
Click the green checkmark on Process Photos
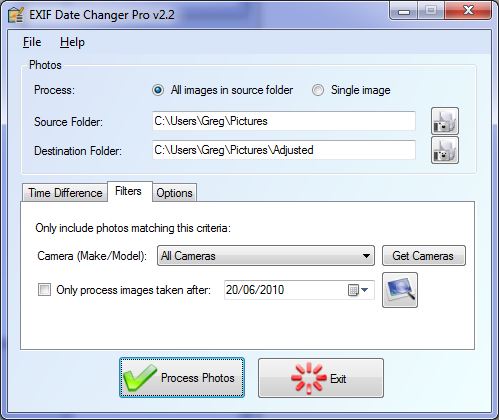pos(140,378)
